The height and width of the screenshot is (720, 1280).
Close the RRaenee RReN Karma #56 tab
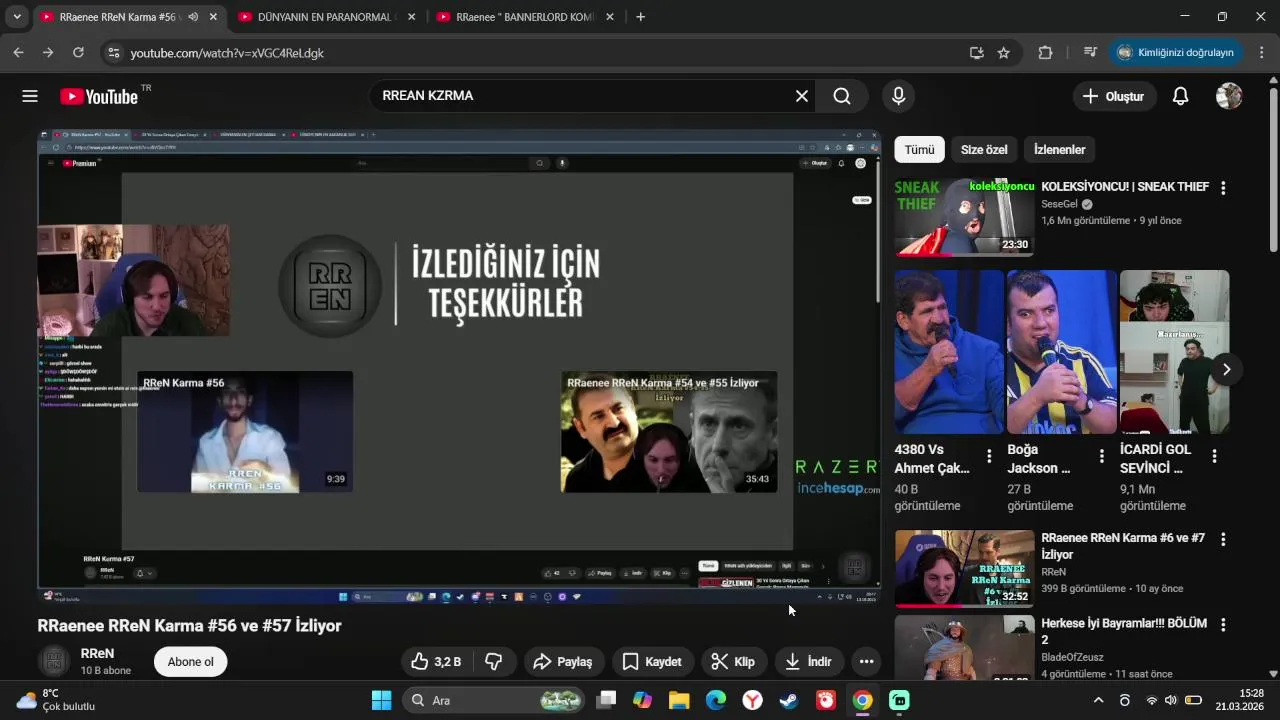click(x=213, y=17)
